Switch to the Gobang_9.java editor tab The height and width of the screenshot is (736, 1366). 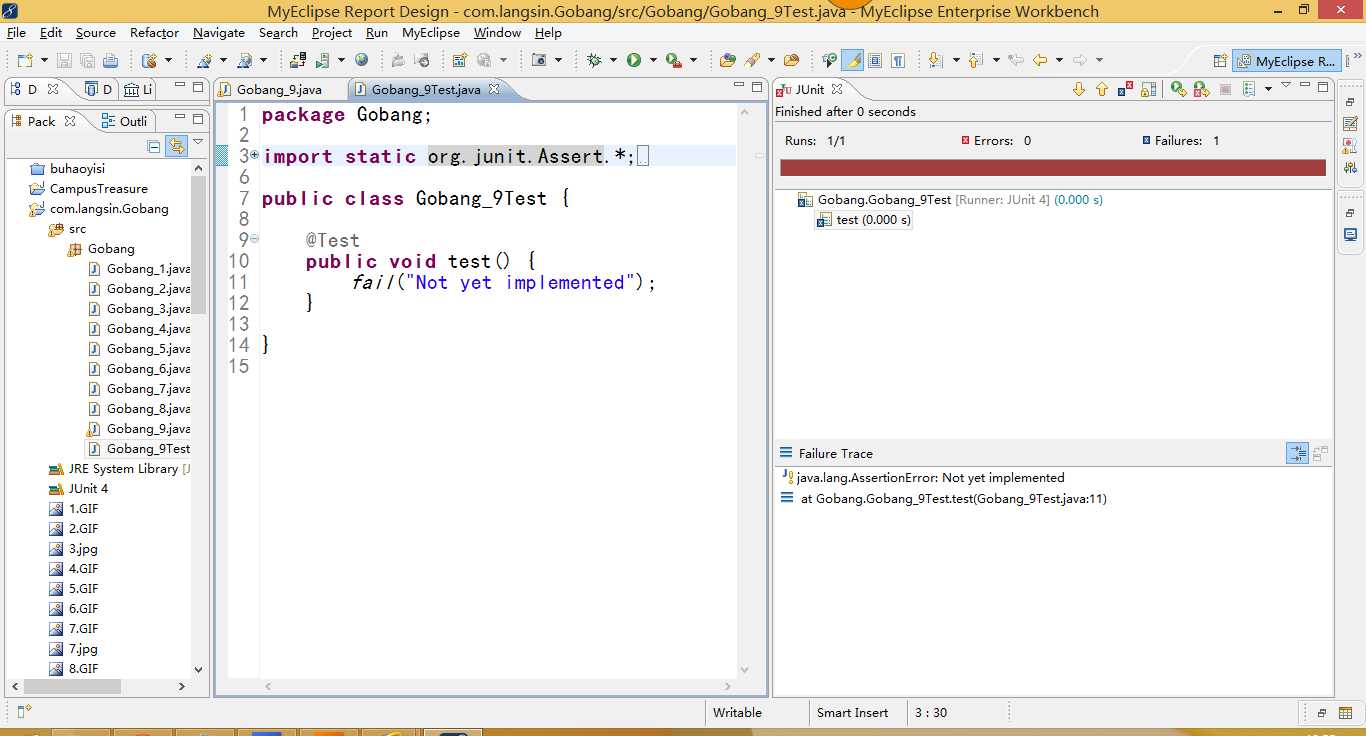tap(279, 89)
